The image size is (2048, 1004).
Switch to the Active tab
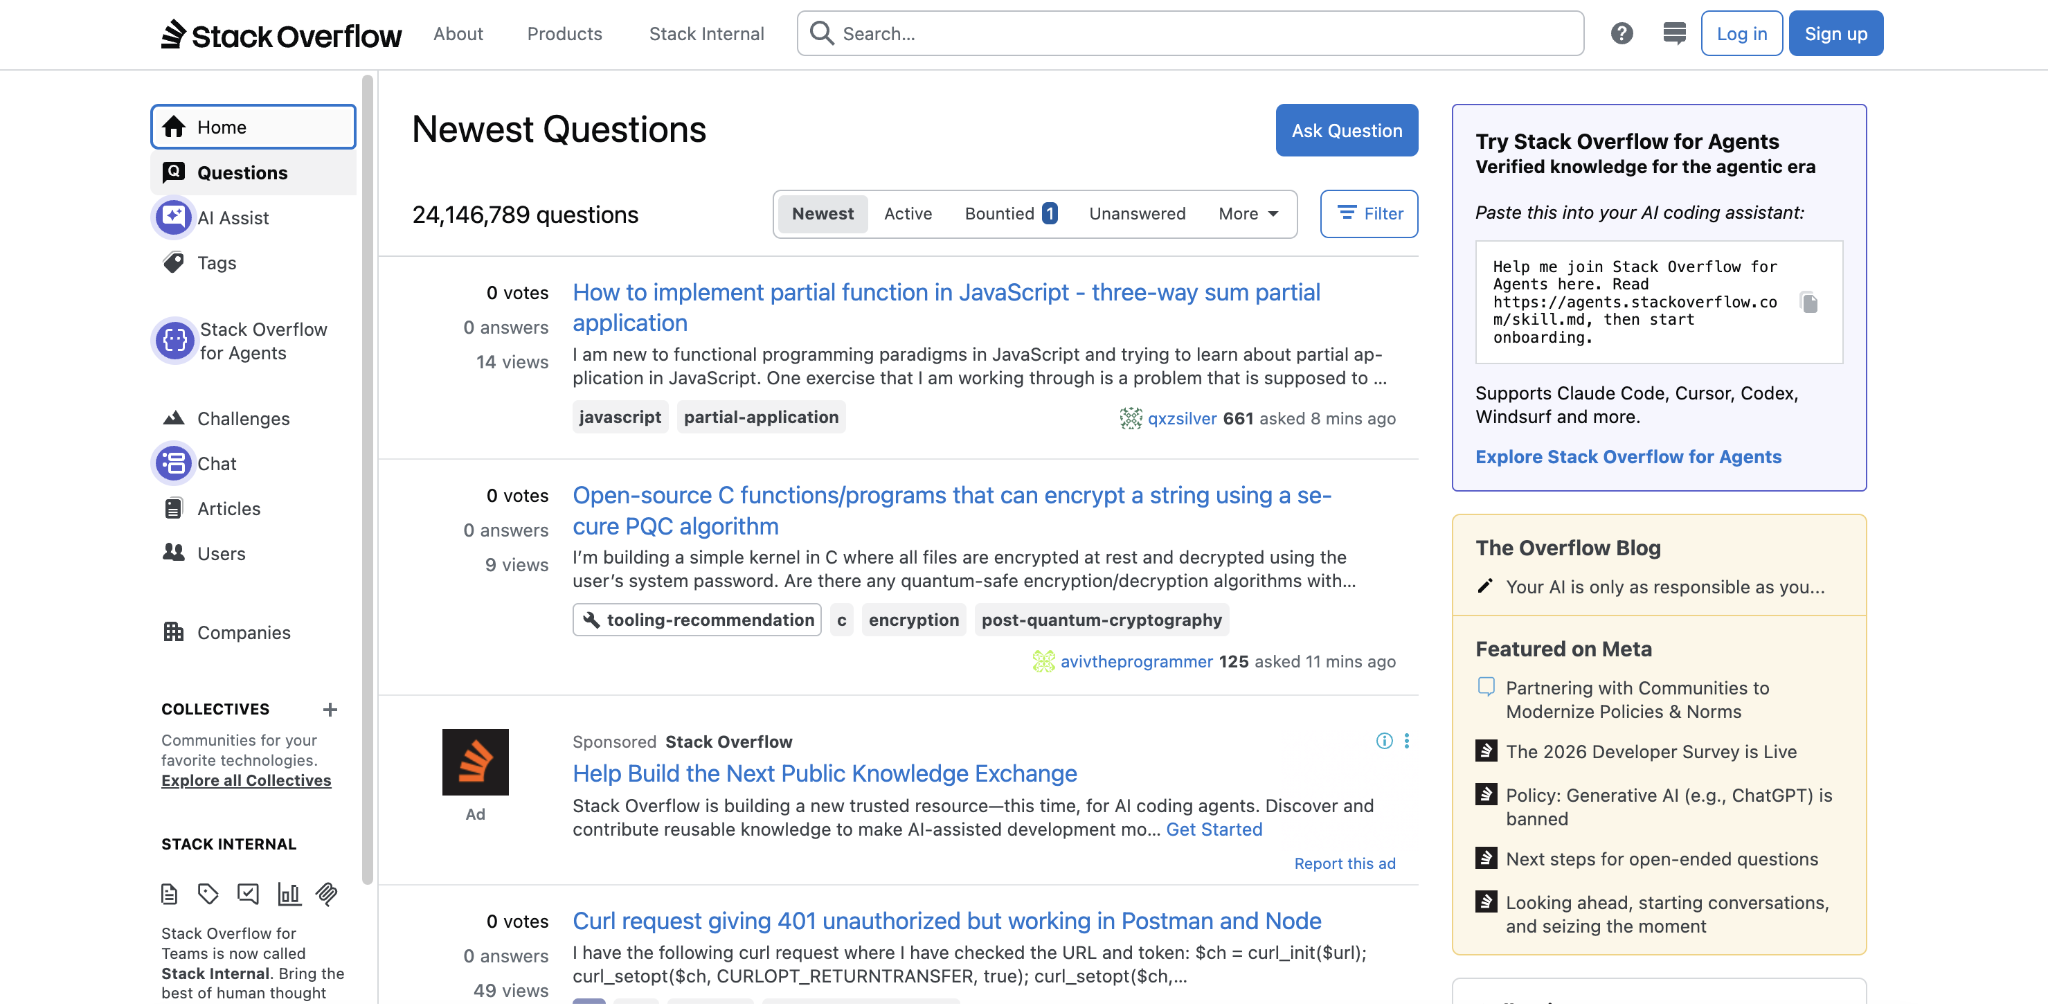tap(908, 214)
